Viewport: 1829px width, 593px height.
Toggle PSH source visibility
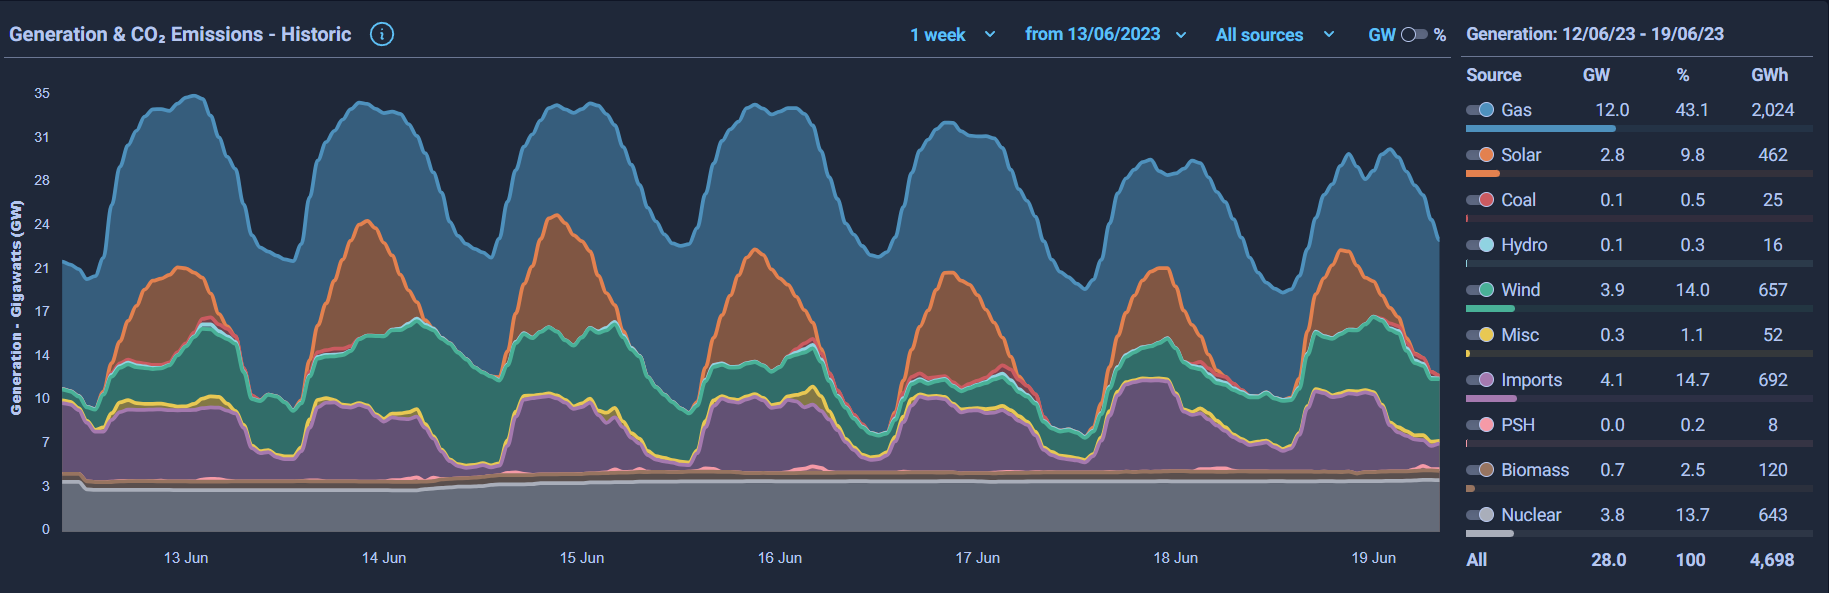[x=1480, y=425]
